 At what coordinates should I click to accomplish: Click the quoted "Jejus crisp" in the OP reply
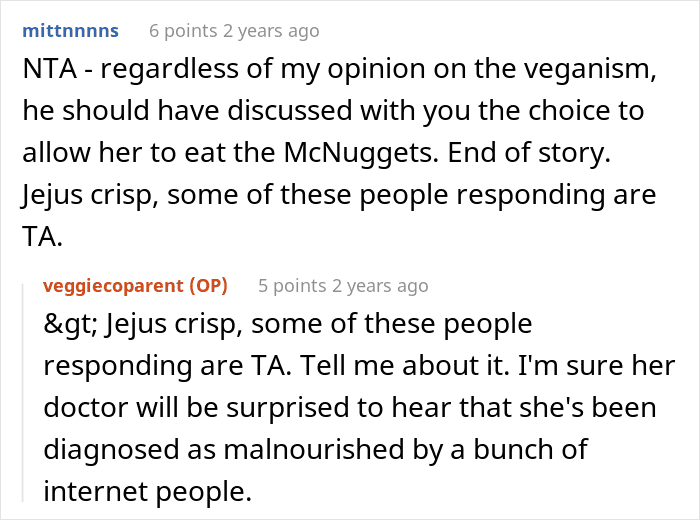[x=172, y=324]
